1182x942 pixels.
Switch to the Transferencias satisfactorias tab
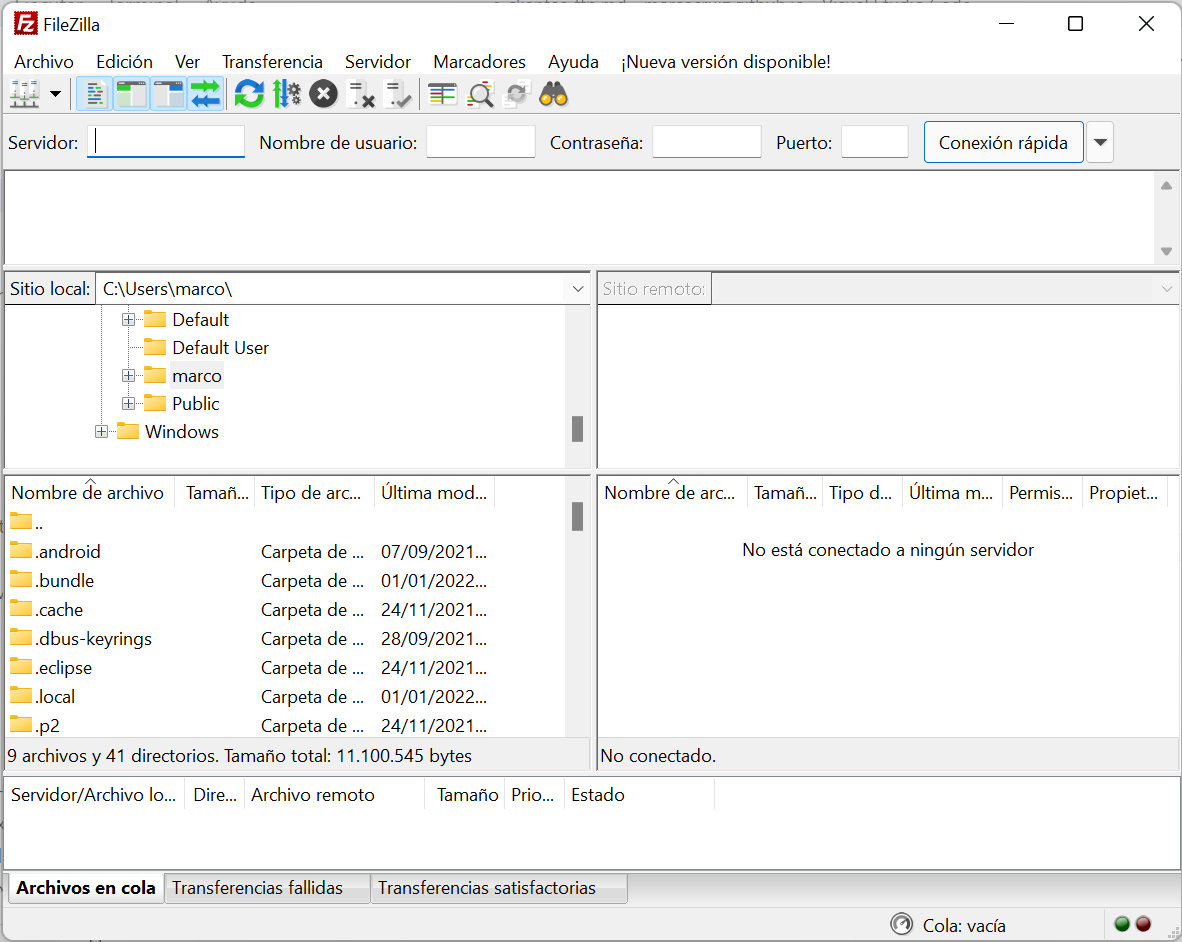499,888
